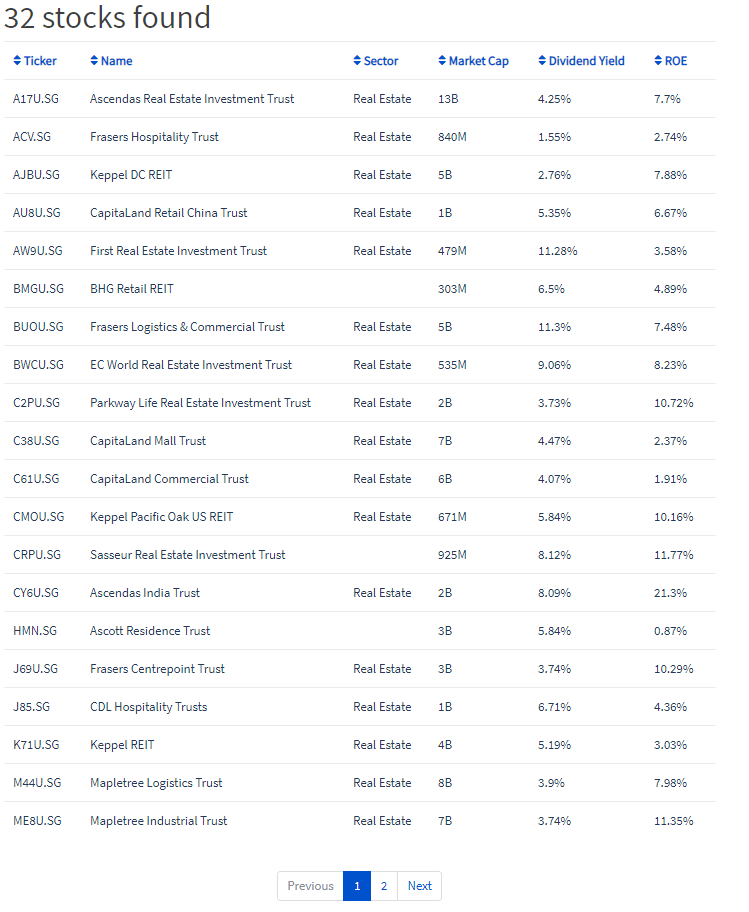Click the sort arrows icon beside Dividend Yield
749x912 pixels.
tap(542, 60)
